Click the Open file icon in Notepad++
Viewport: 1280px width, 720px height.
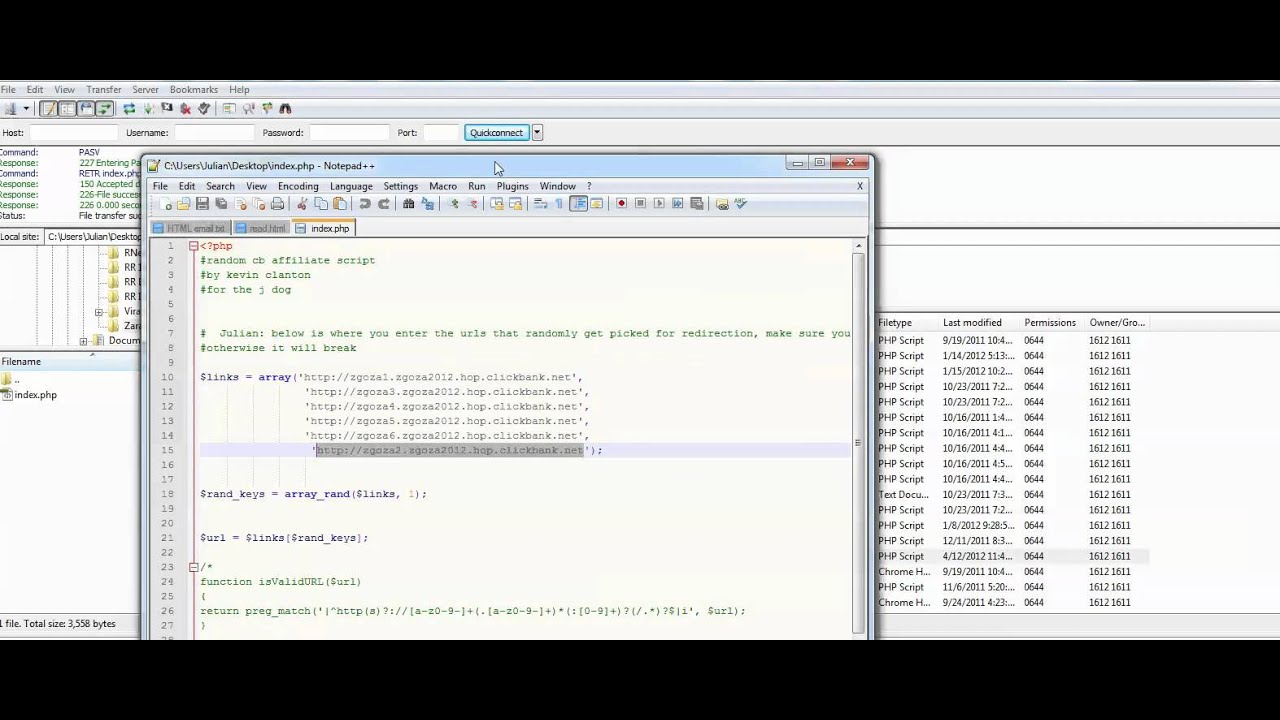183,204
